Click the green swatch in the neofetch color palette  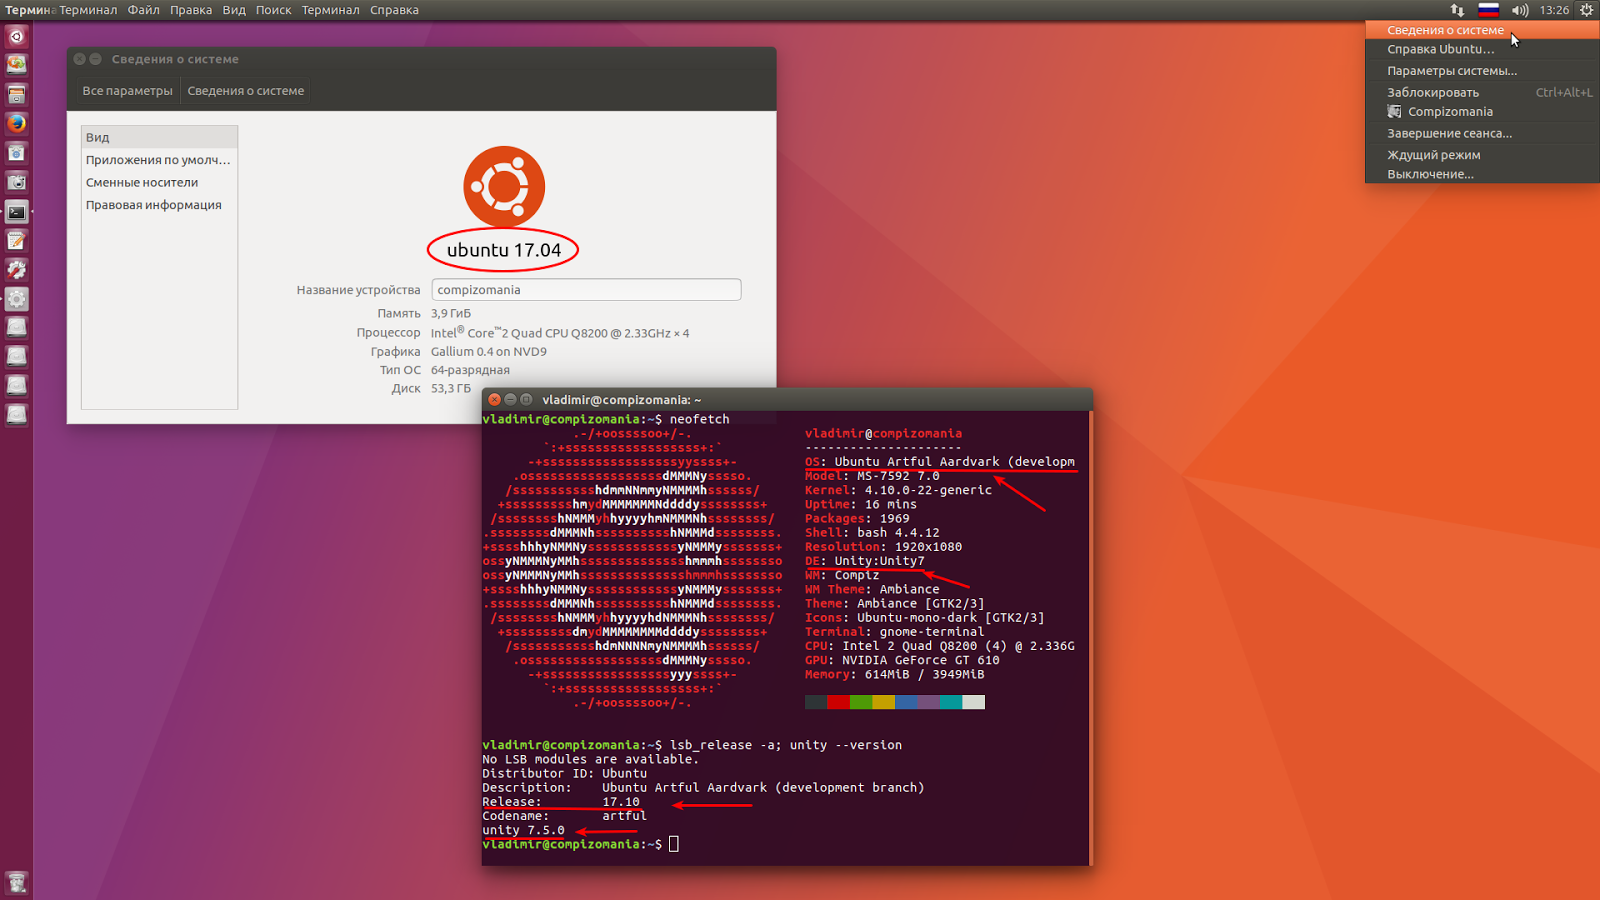[x=861, y=702]
